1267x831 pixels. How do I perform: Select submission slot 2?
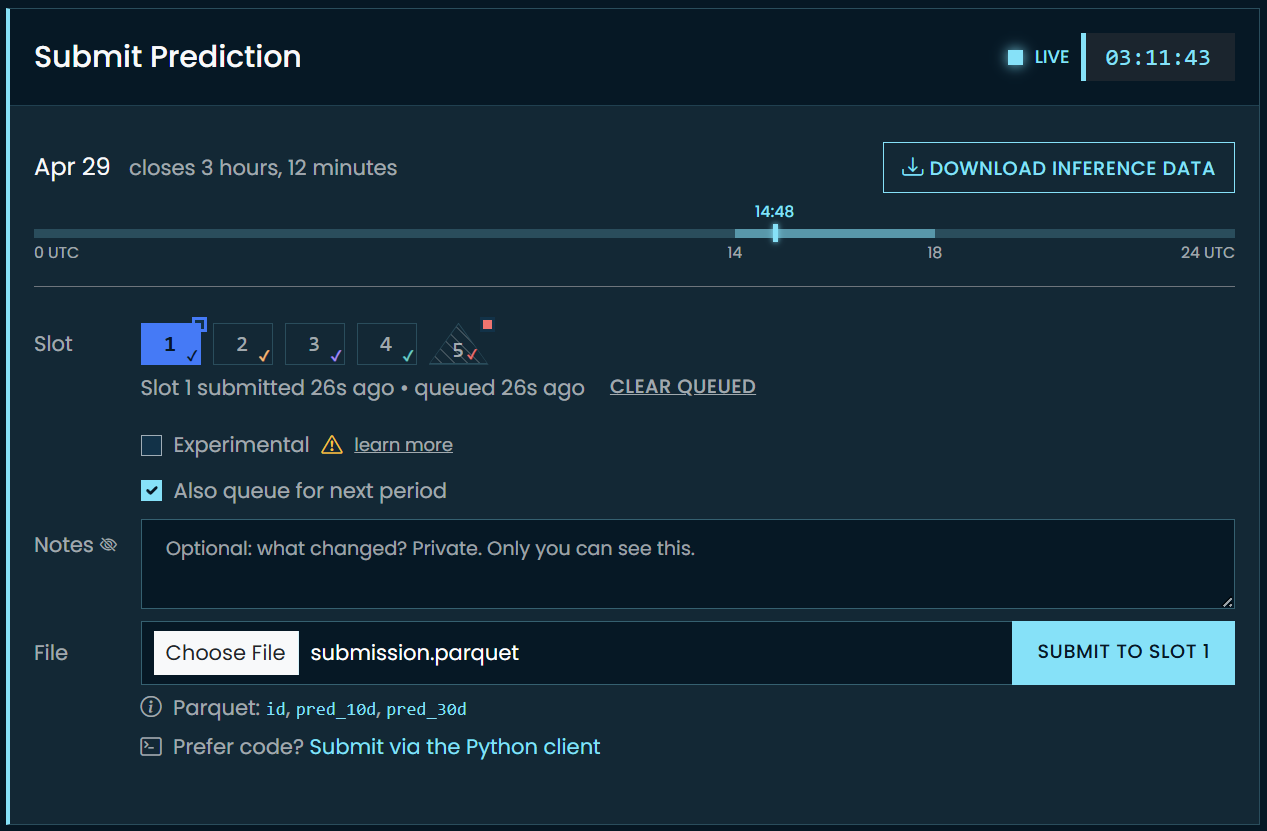(243, 344)
